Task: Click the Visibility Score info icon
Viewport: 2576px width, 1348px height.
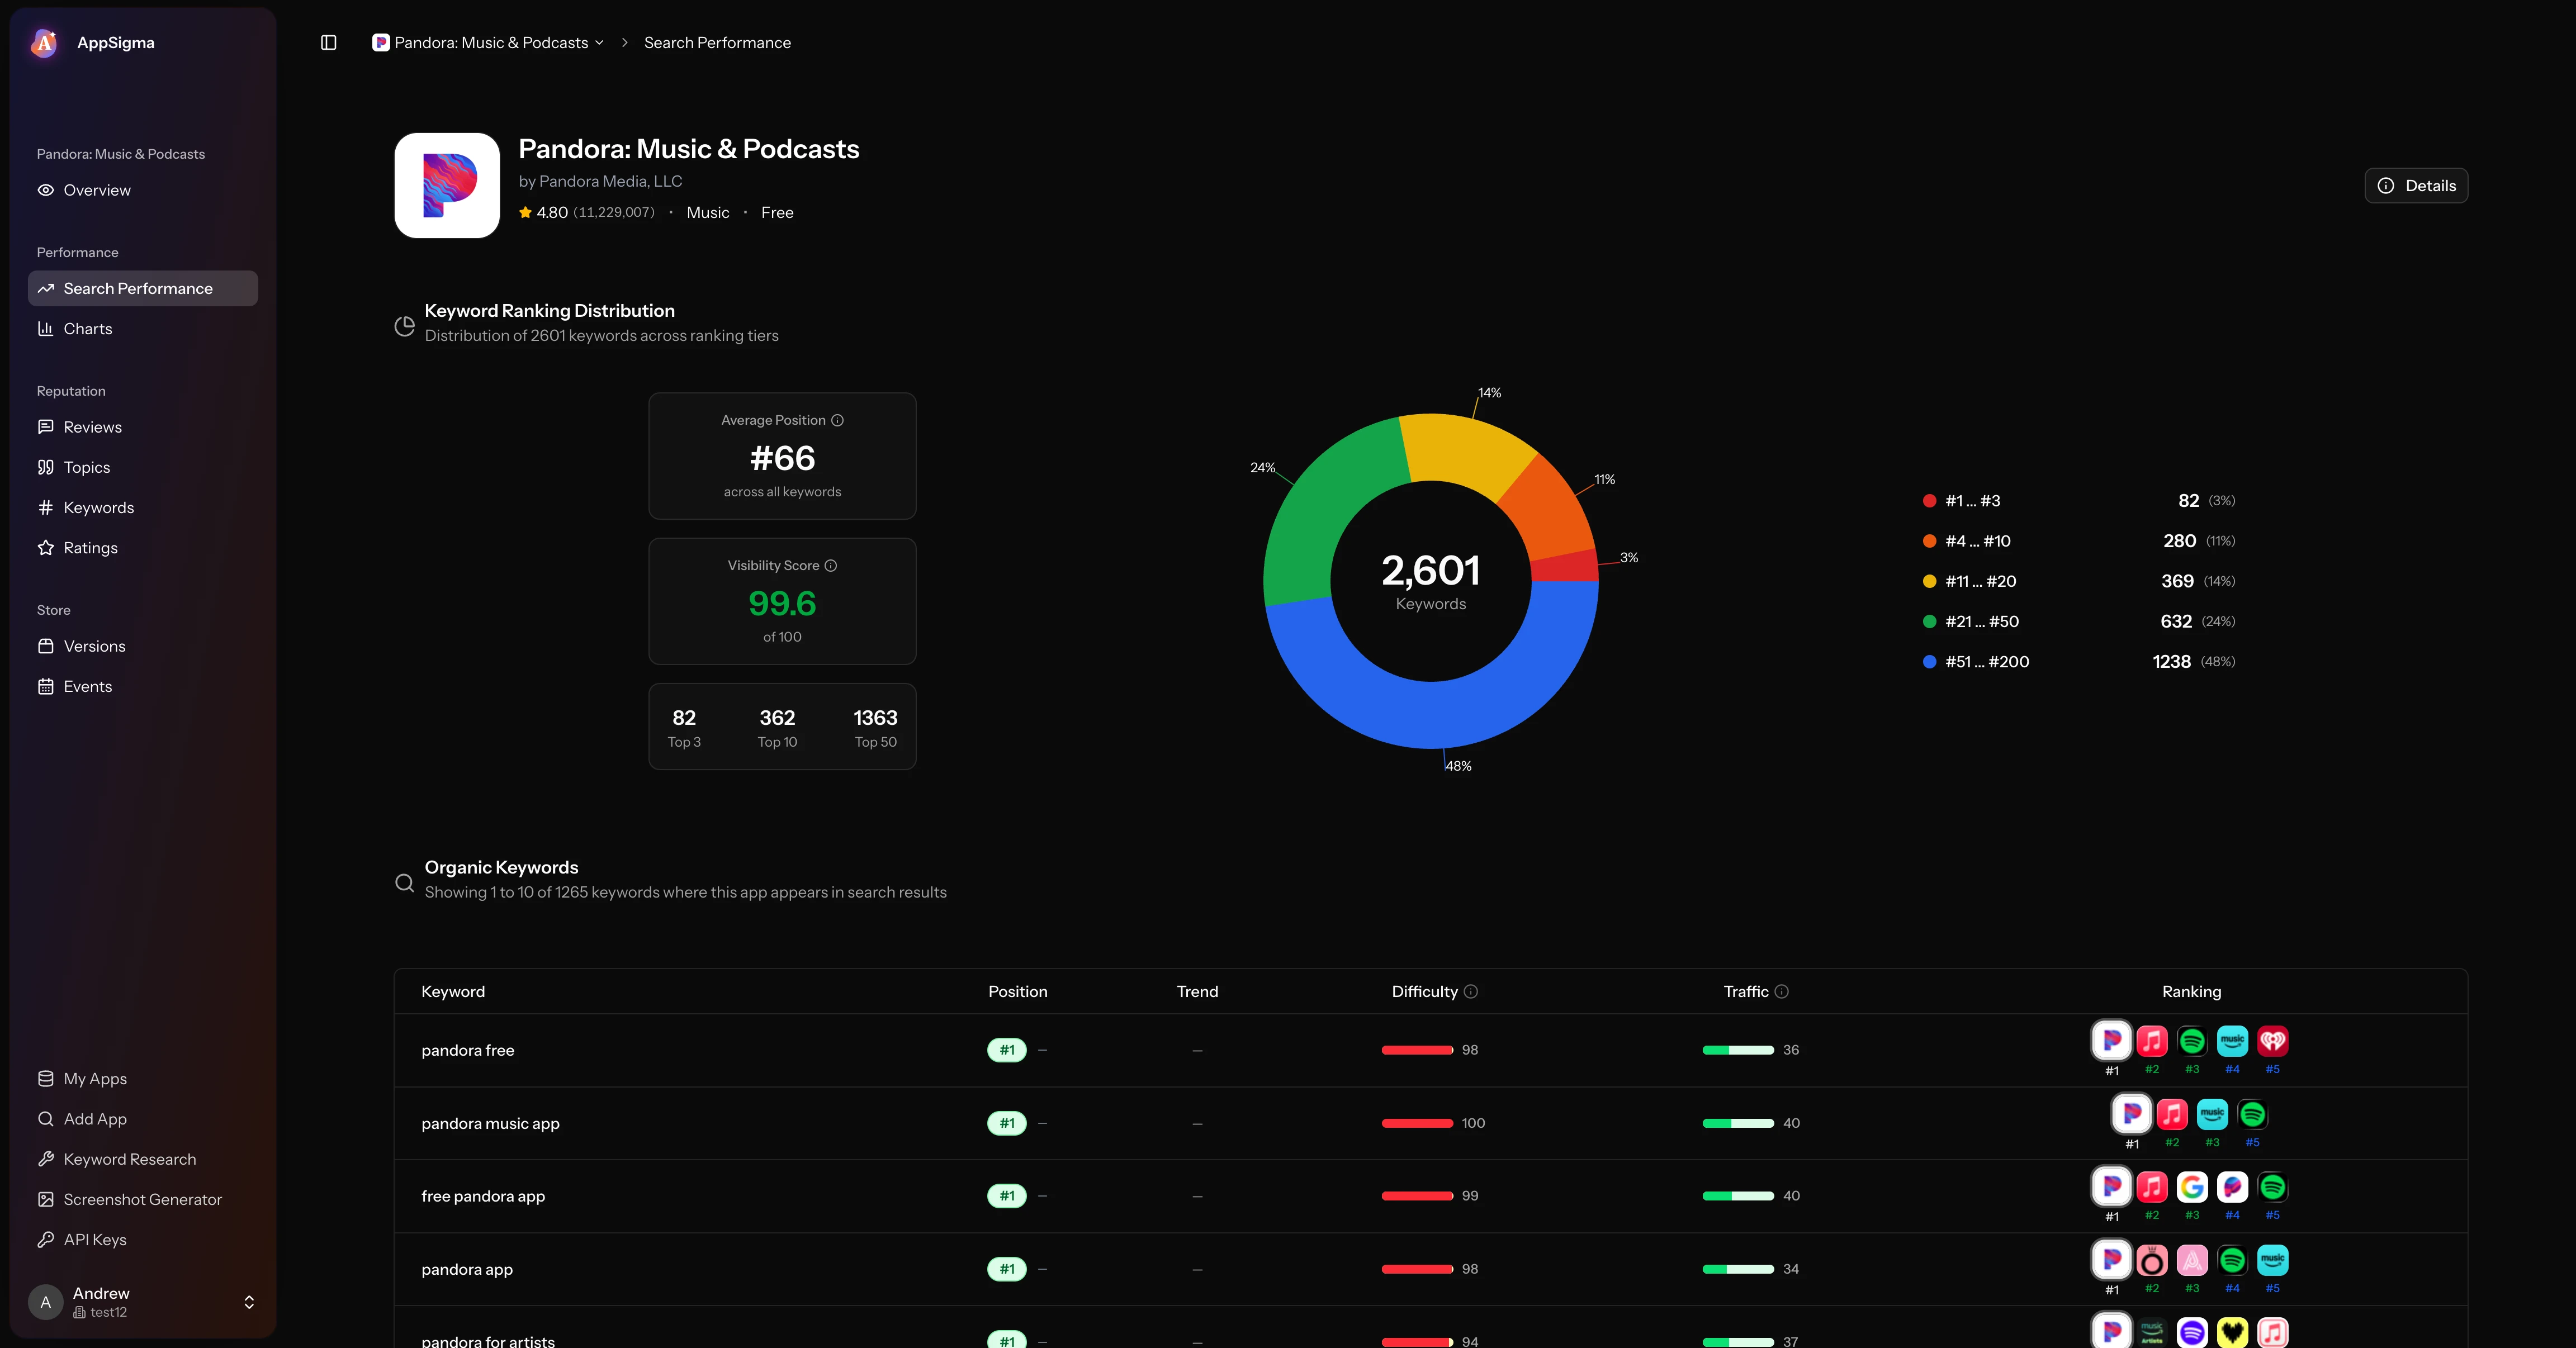Action: (831, 565)
